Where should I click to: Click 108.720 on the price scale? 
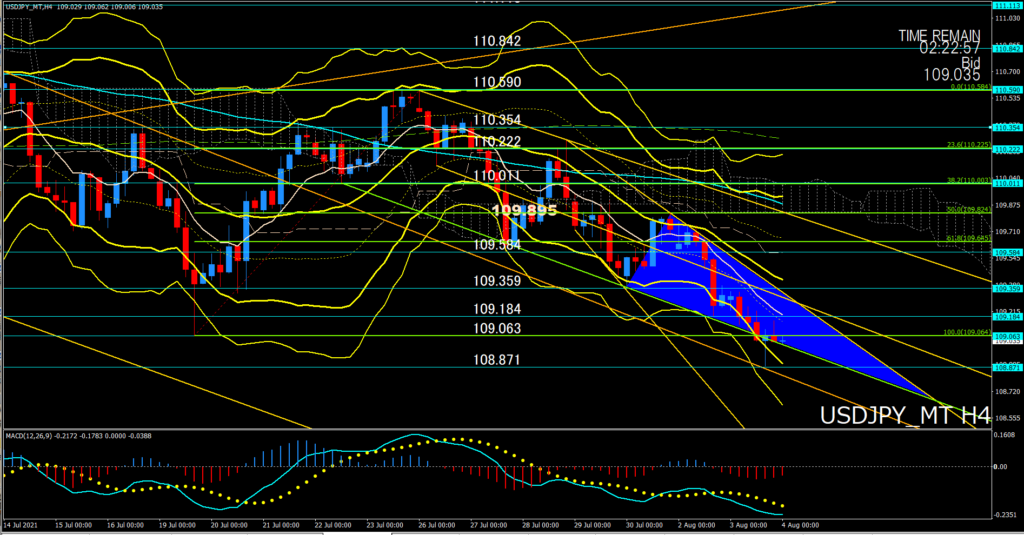pos(1007,391)
